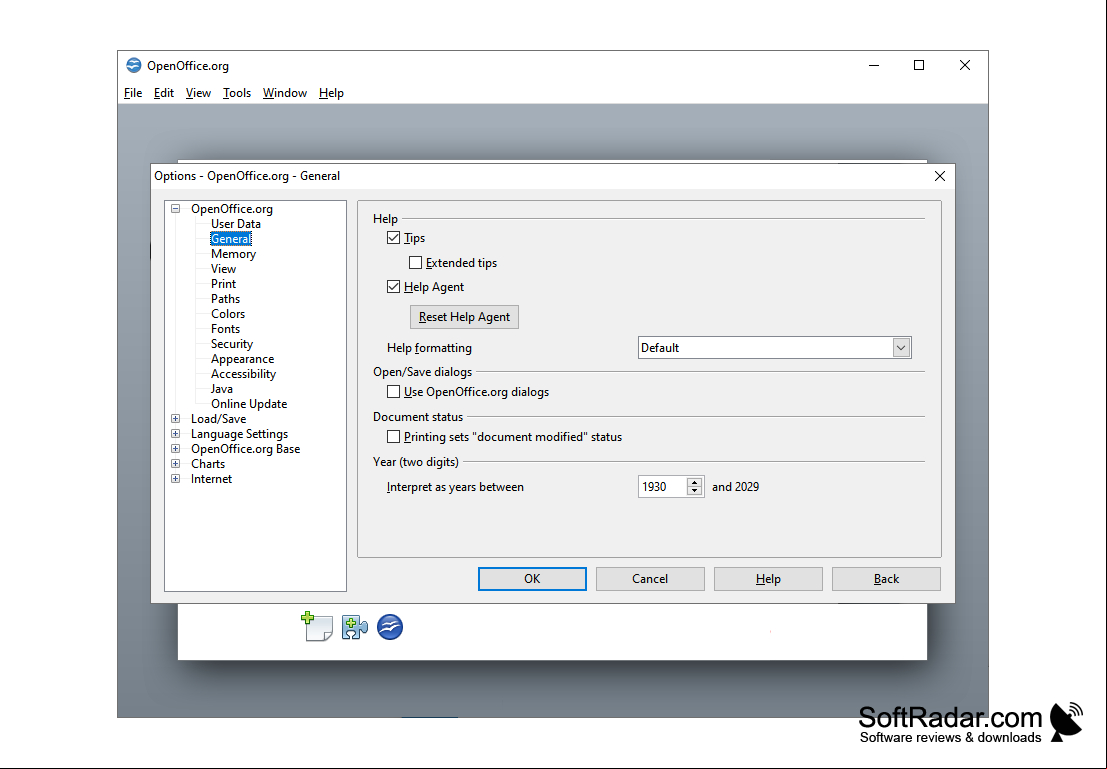This screenshot has width=1107, height=769.
Task: Enable the Extended tips checkbox
Action: coord(415,263)
